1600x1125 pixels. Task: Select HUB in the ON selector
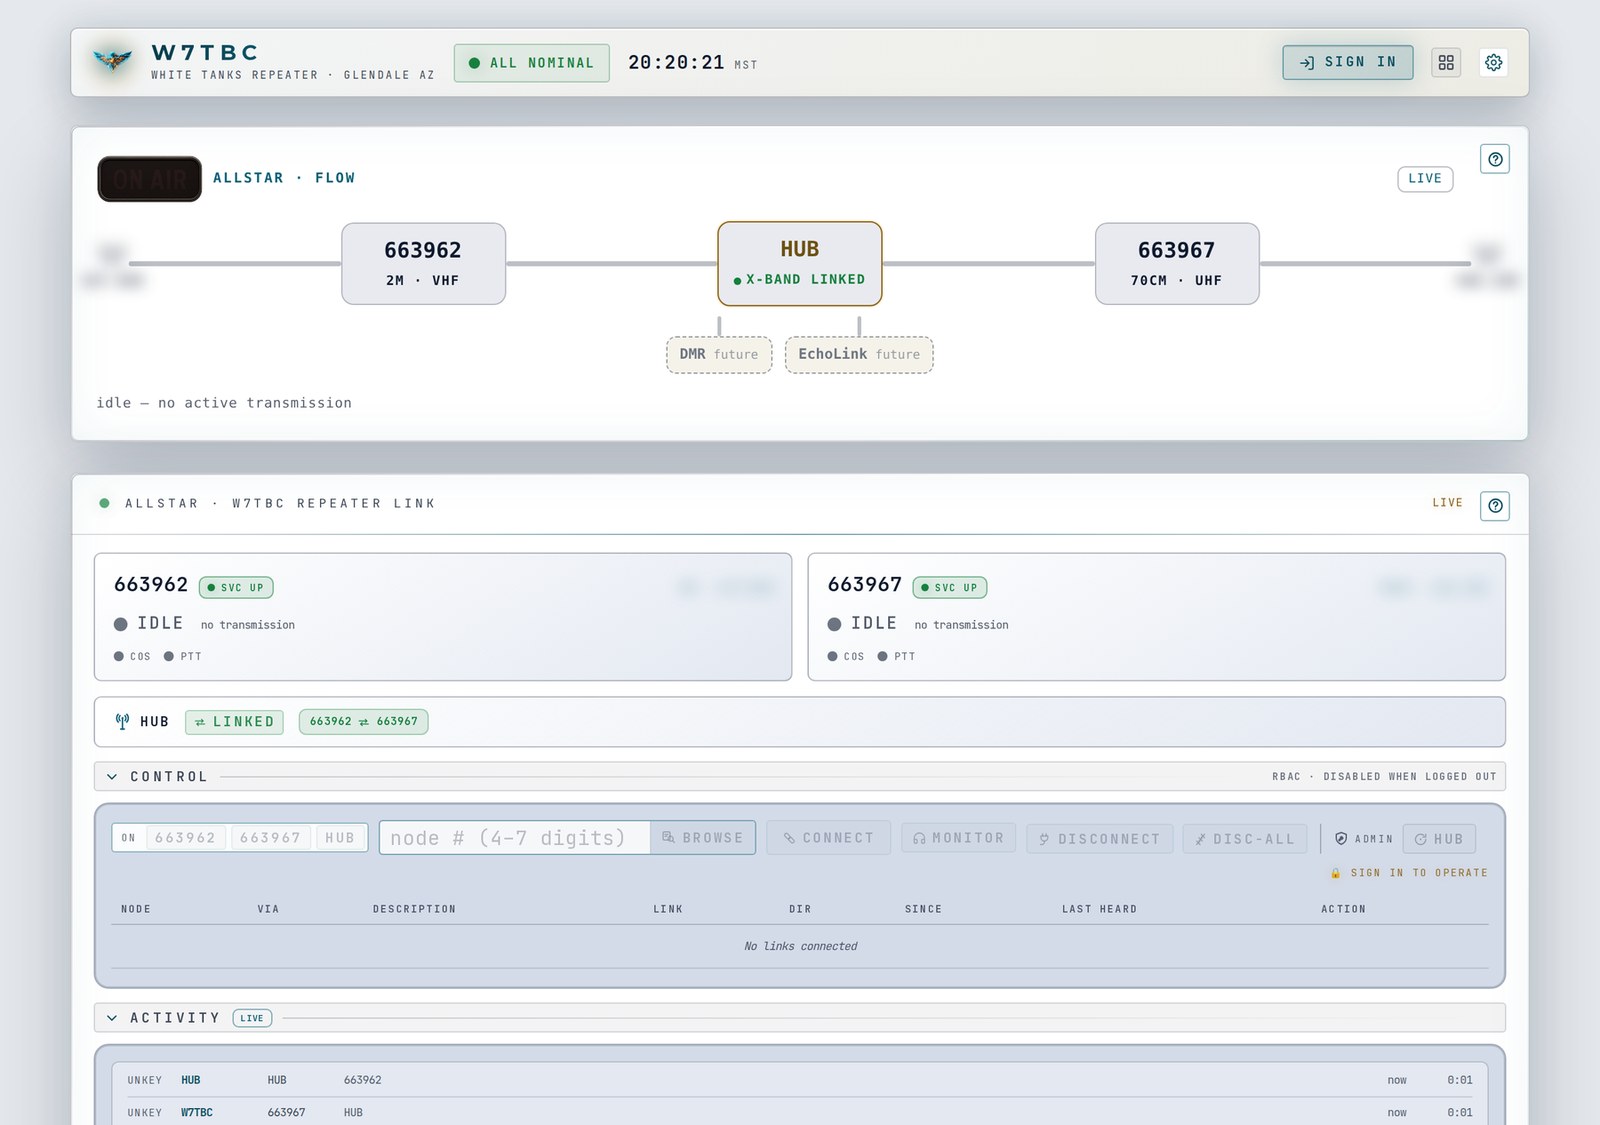pos(340,838)
